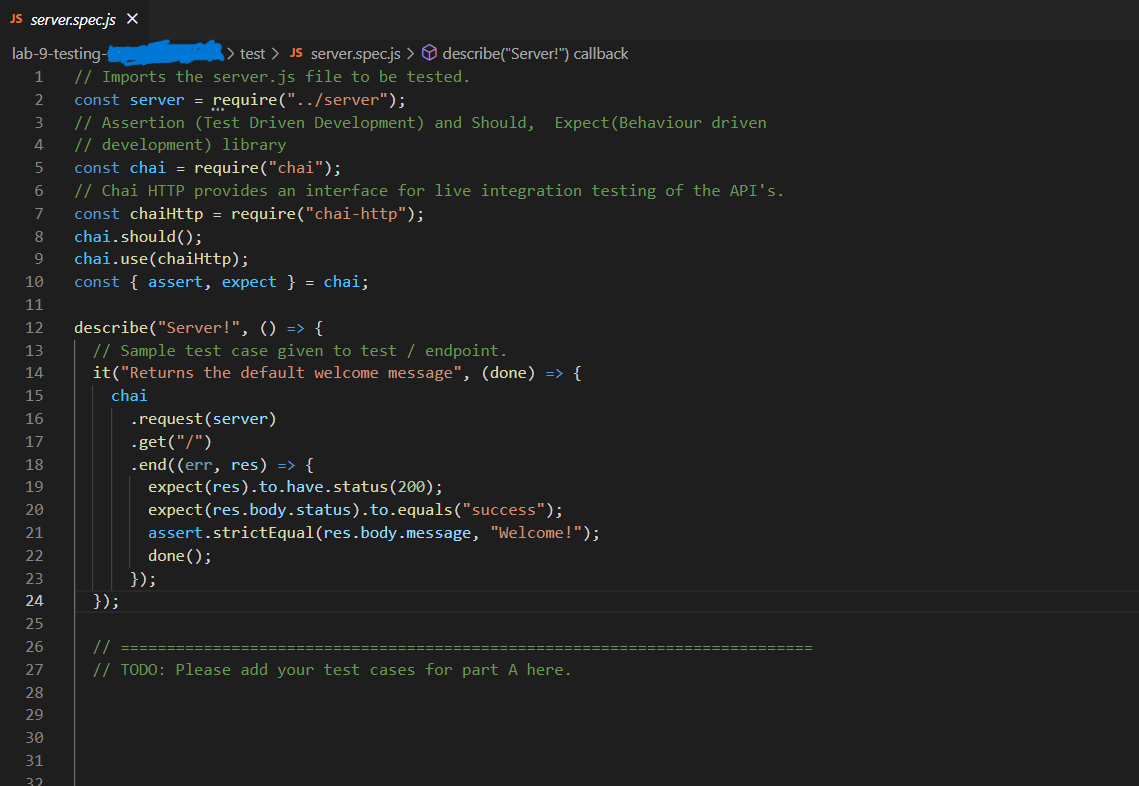Click line number 12
Screen dimensions: 1139x786
point(34,327)
